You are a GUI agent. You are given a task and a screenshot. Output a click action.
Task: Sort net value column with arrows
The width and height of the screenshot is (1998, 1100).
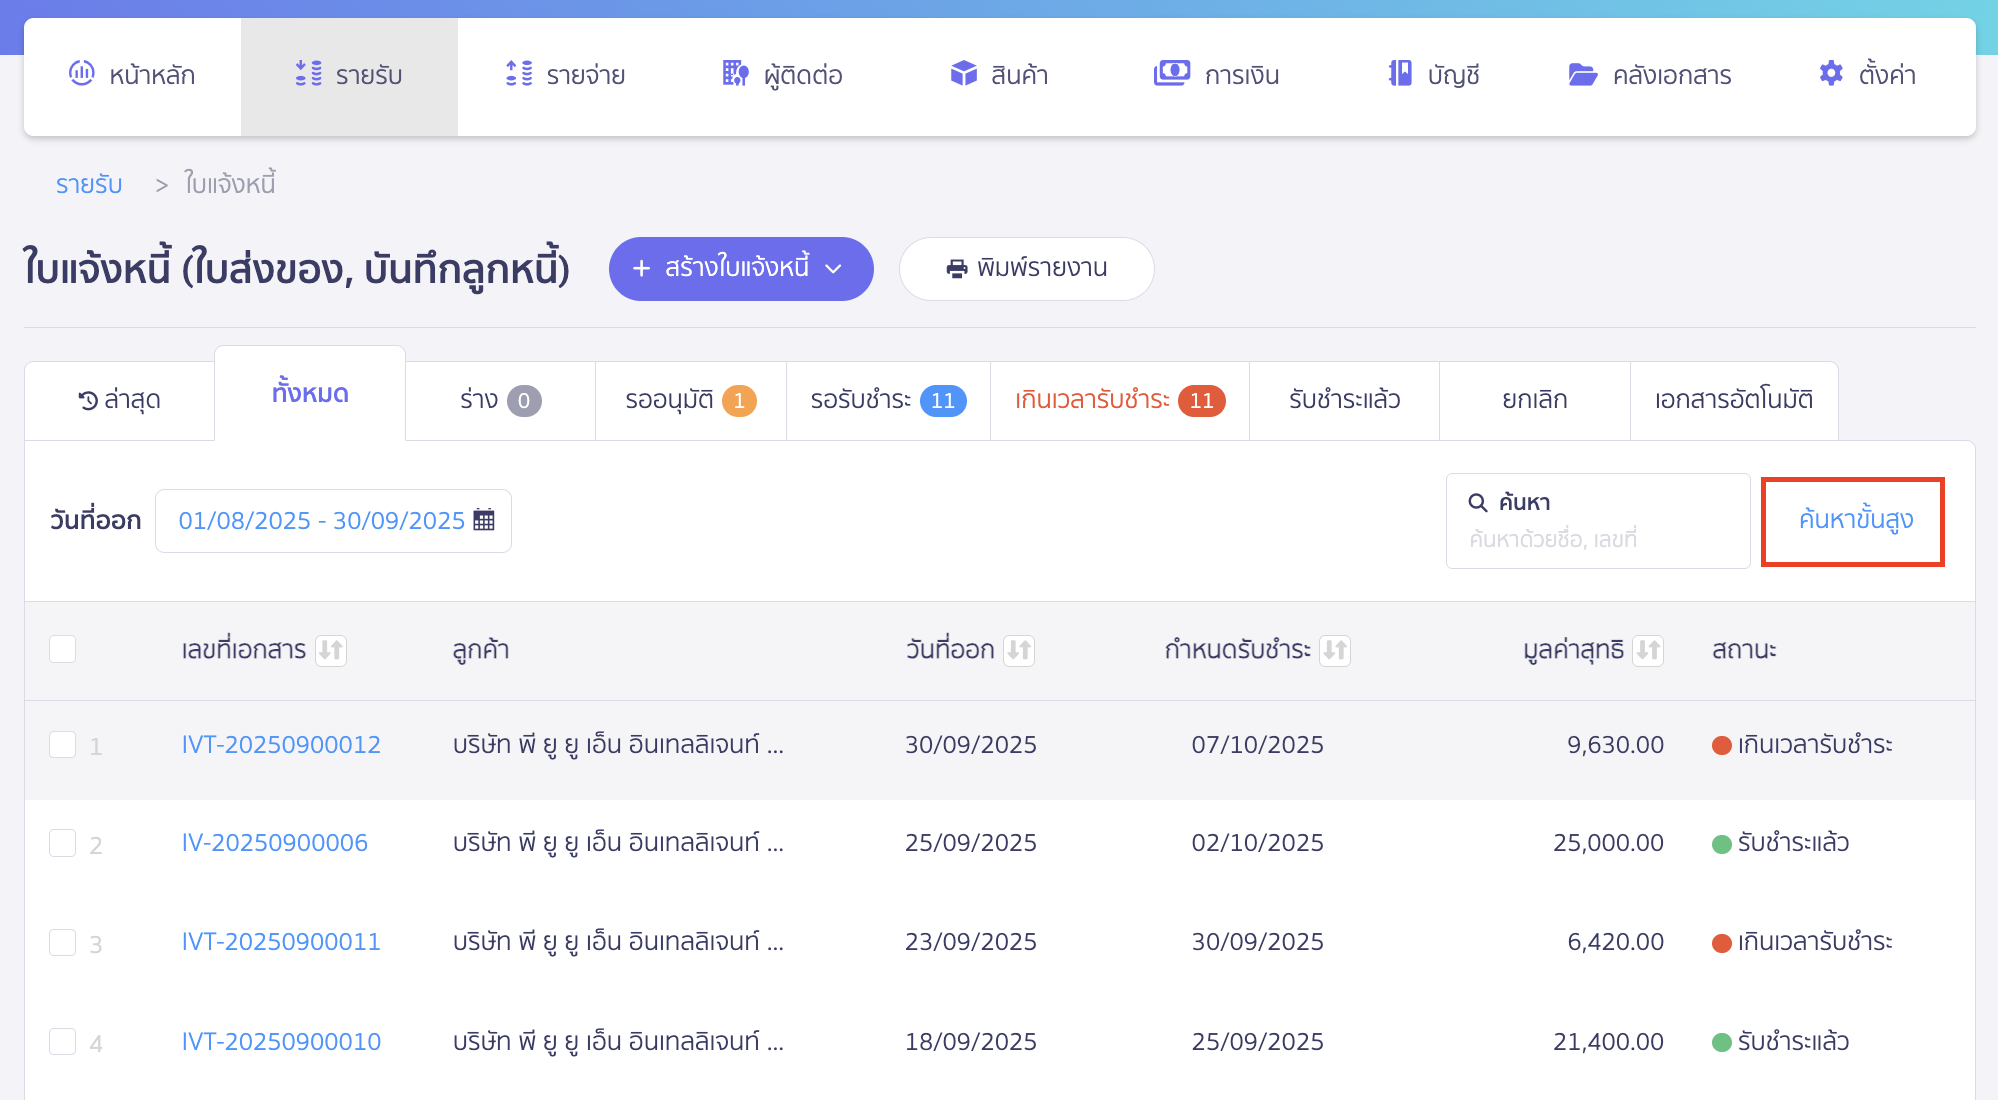pos(1648,650)
